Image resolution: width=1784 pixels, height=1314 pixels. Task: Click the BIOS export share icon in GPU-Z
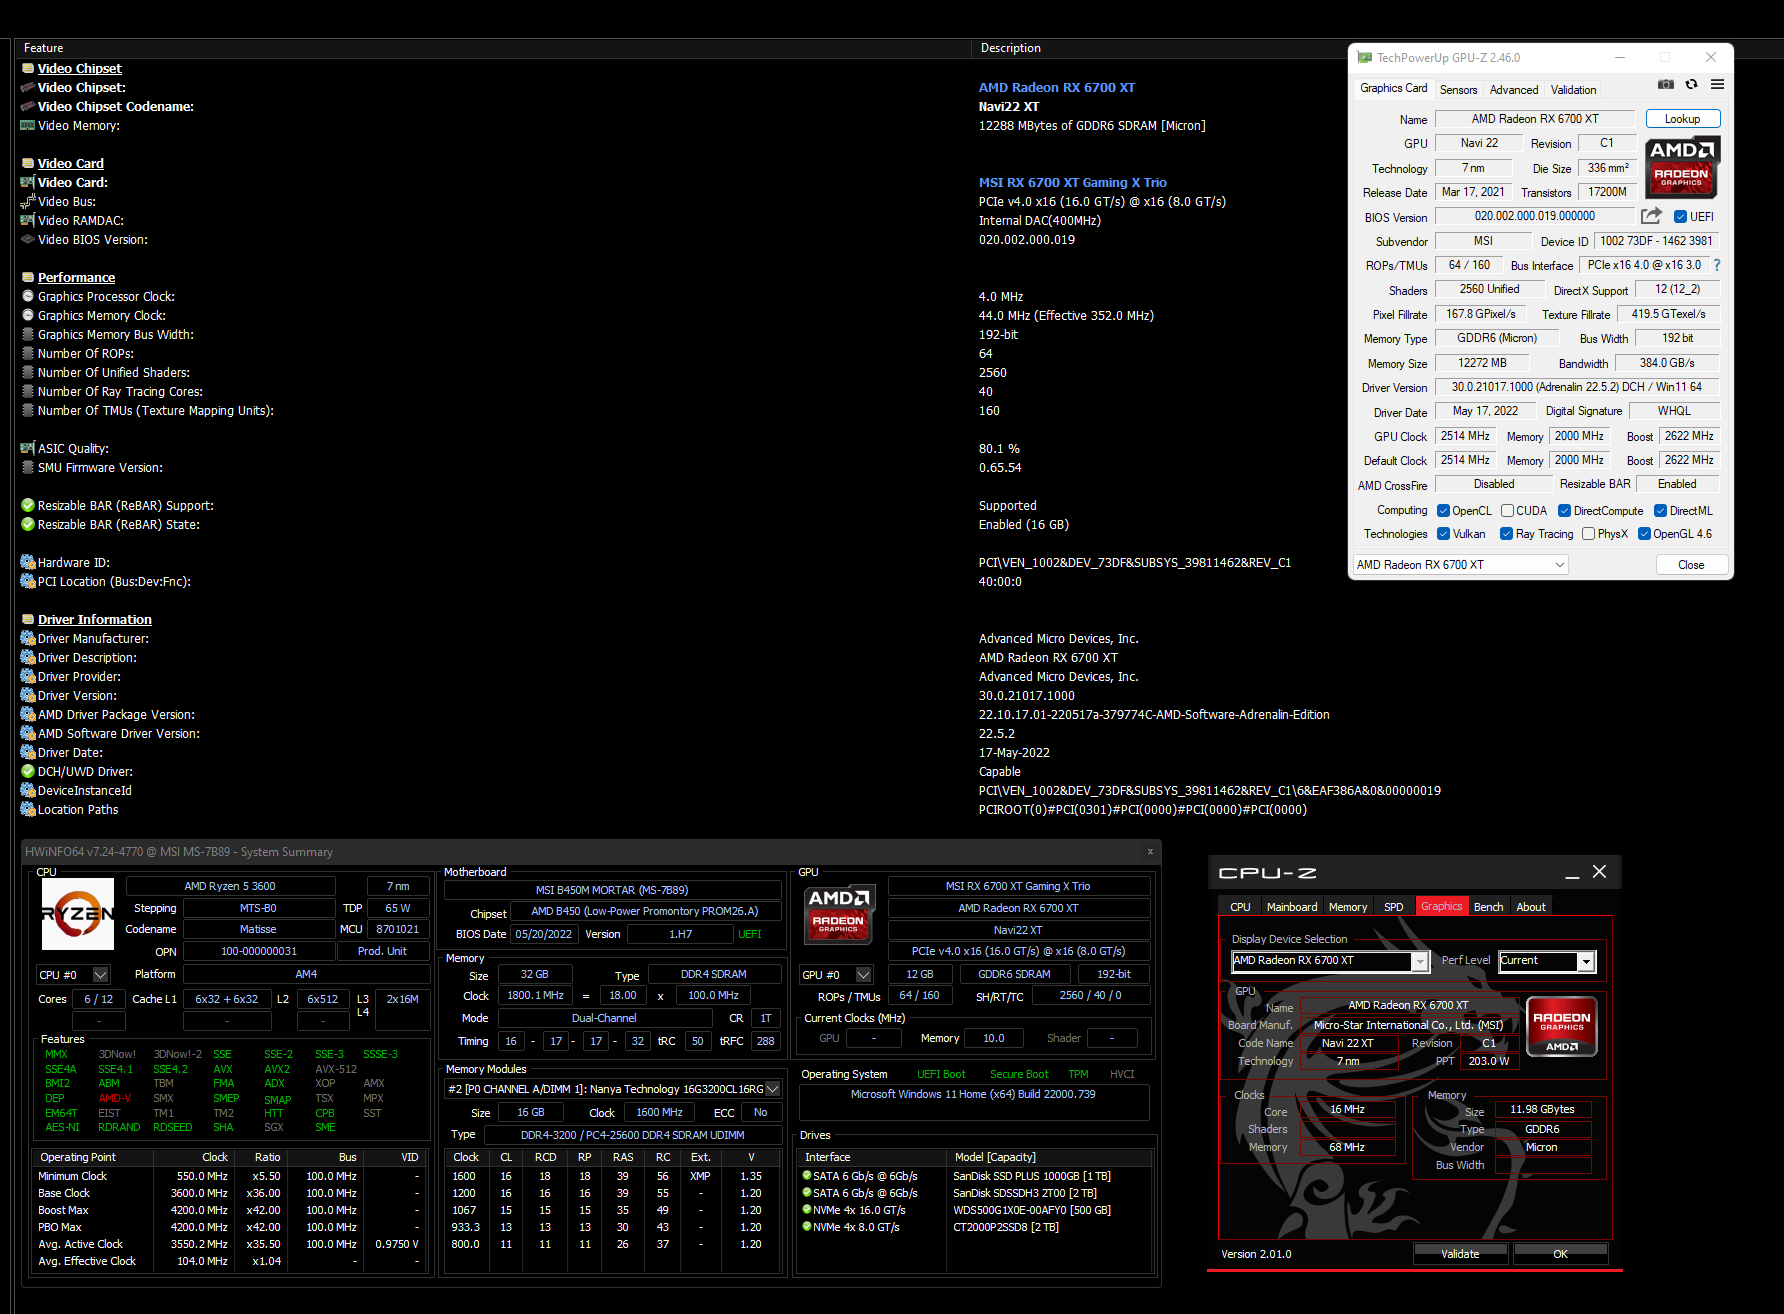coord(1651,216)
